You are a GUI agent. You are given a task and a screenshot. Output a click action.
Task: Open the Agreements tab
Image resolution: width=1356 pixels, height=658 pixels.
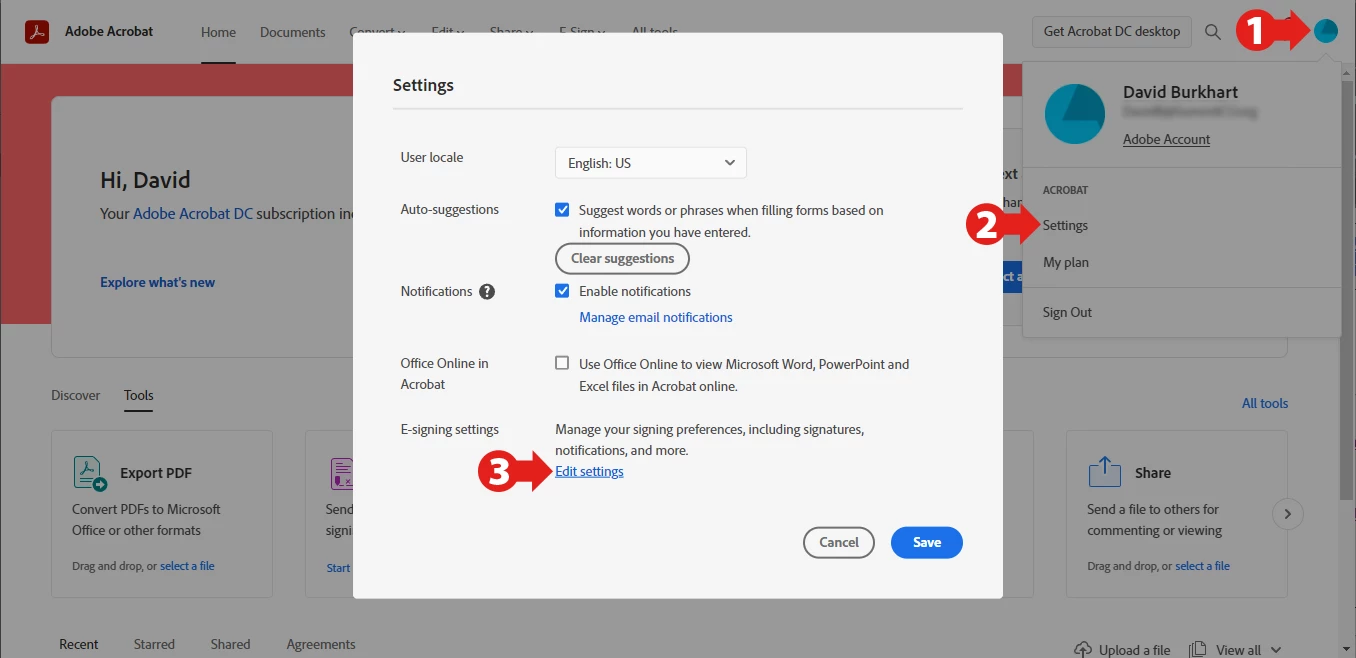tap(321, 645)
